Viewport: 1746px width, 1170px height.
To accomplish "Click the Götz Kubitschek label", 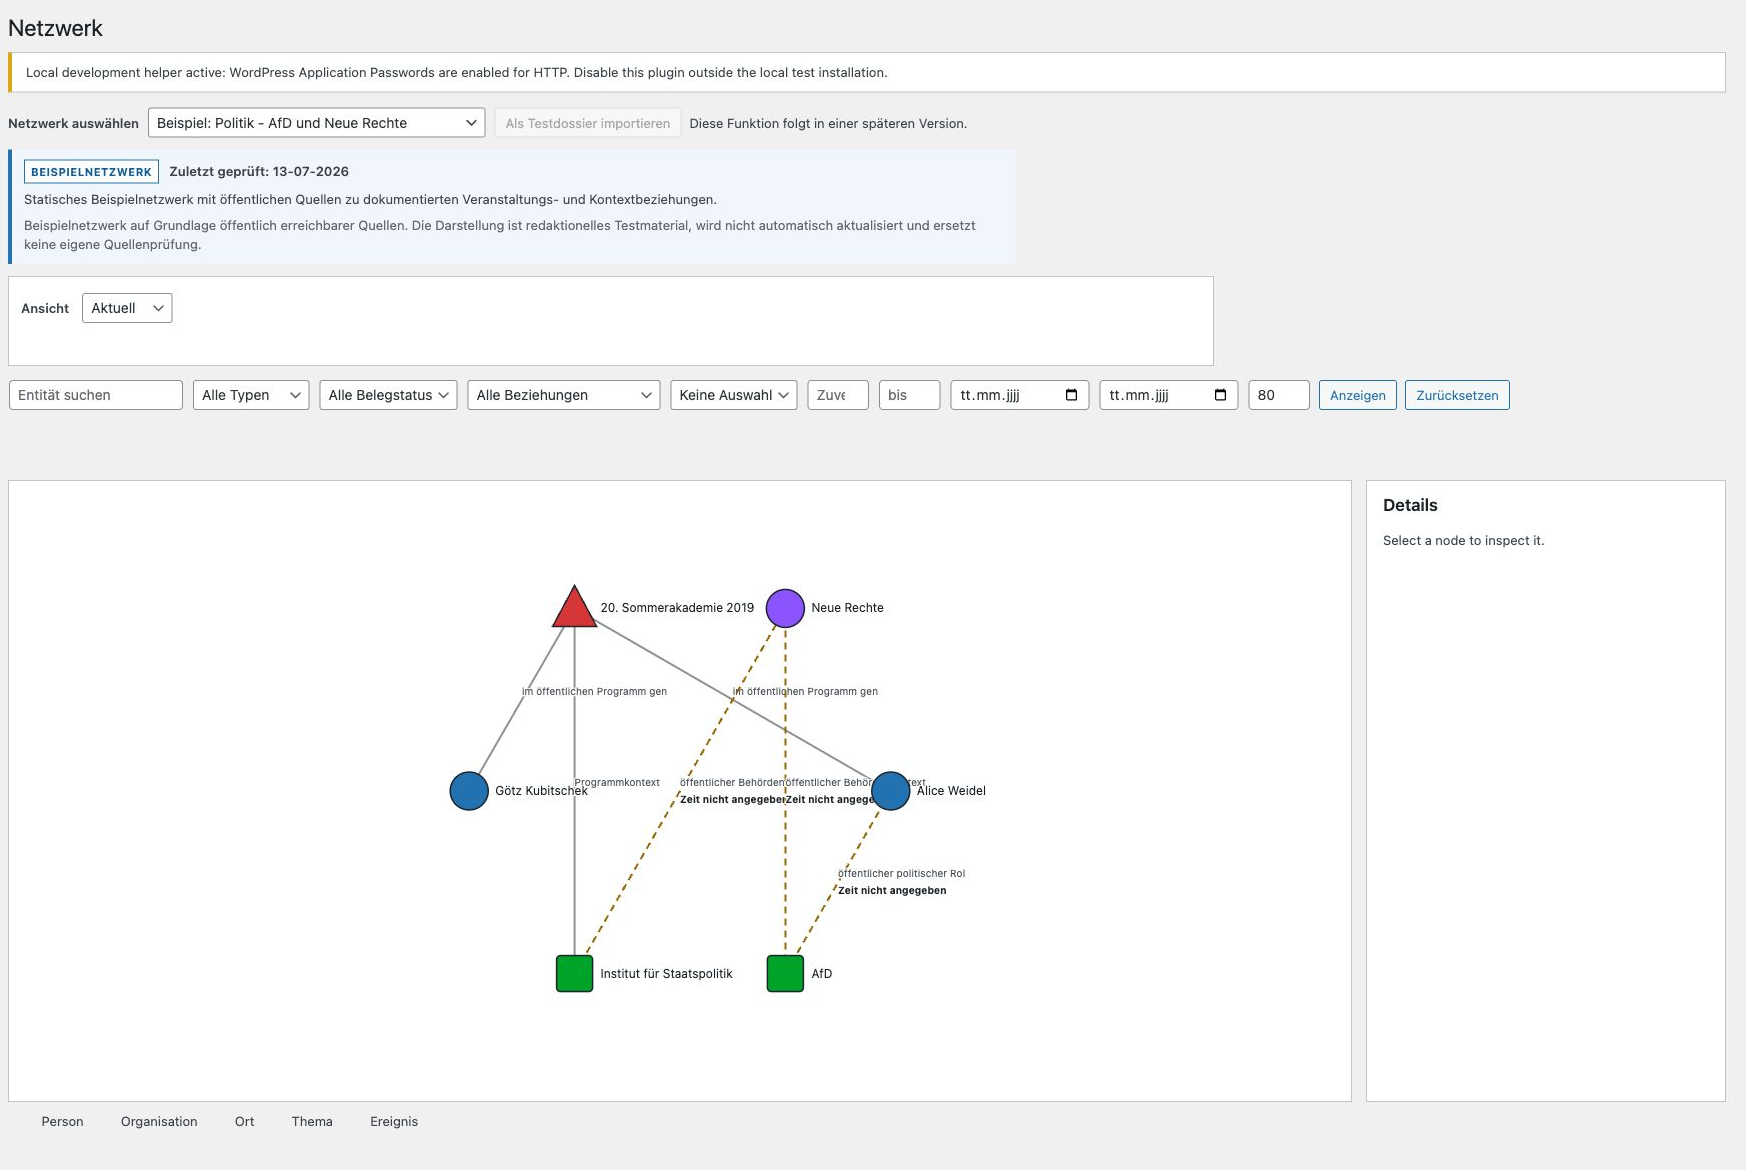I will coord(541,791).
